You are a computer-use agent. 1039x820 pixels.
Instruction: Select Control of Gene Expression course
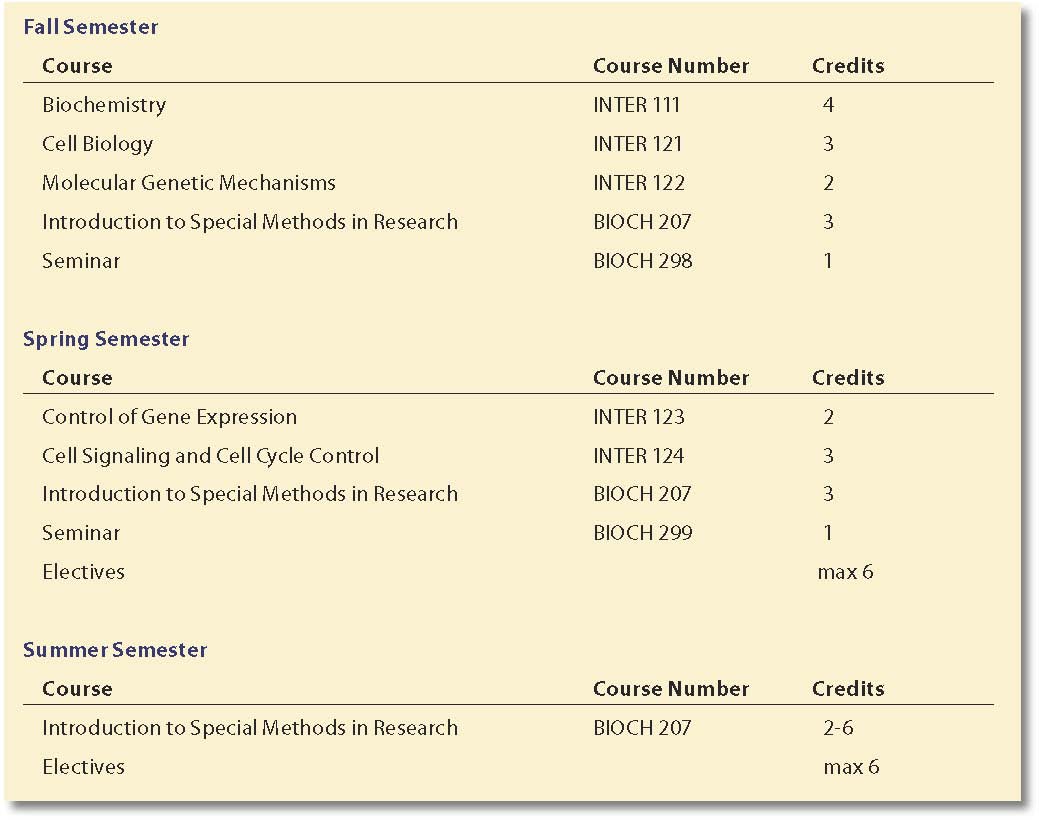170,417
